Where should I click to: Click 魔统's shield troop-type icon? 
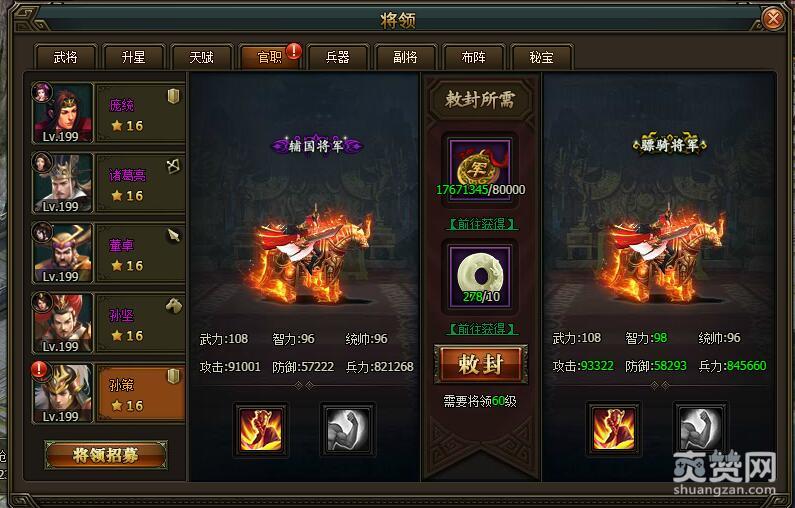(173, 95)
